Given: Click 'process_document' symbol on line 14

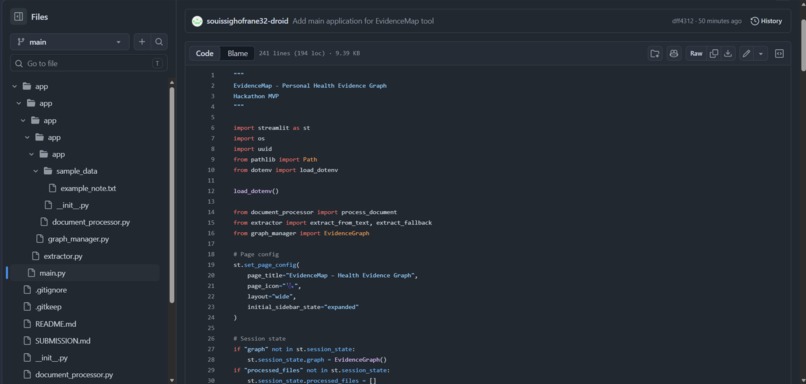Looking at the screenshot, I should [x=369, y=212].
